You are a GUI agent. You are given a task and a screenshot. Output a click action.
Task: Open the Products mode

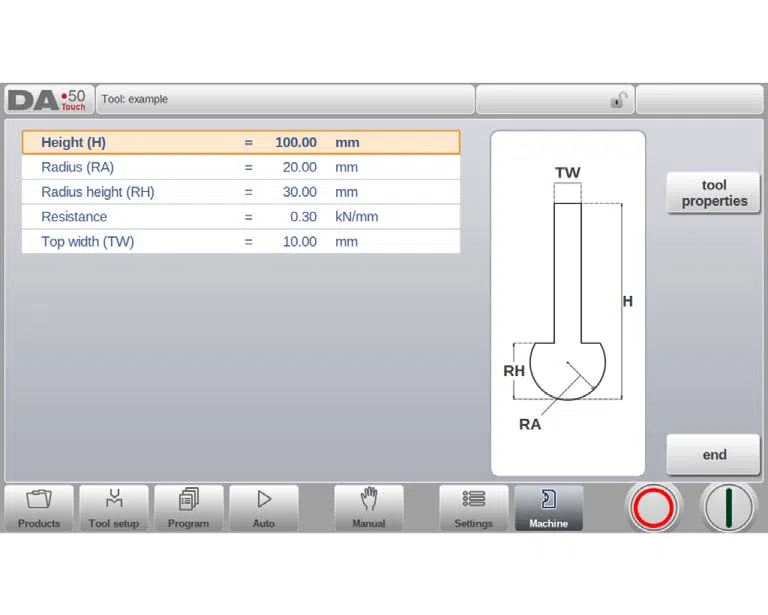point(39,508)
